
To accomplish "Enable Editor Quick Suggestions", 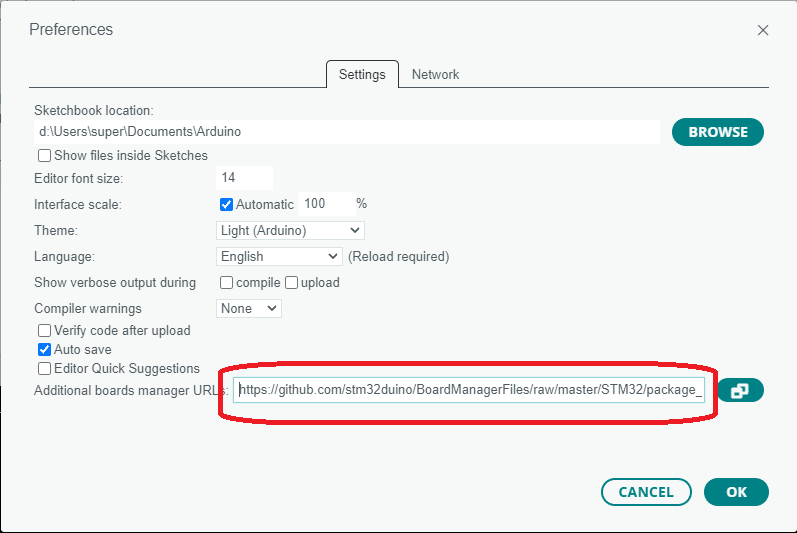I will (45, 368).
